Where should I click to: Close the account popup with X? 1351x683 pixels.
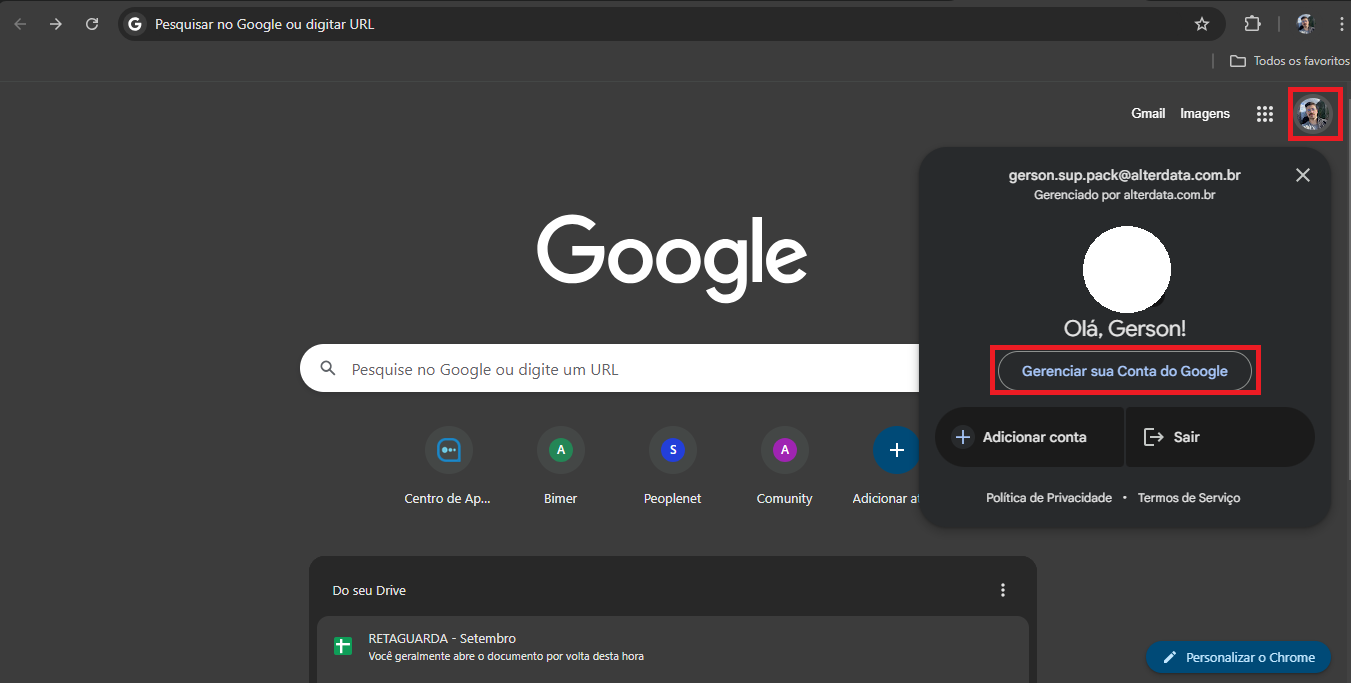(x=1302, y=175)
